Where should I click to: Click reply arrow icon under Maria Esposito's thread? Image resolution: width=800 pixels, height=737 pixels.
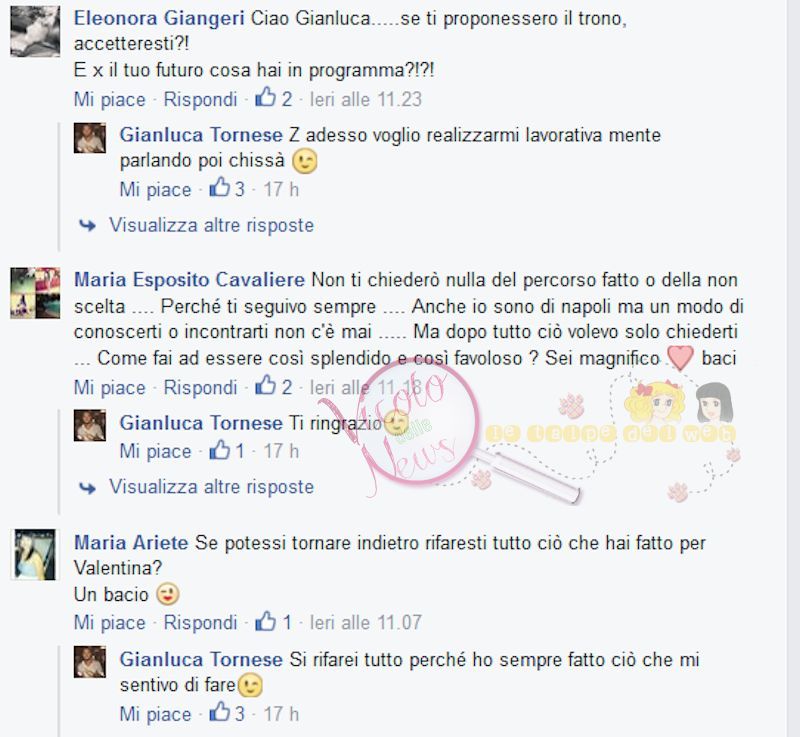click(88, 488)
